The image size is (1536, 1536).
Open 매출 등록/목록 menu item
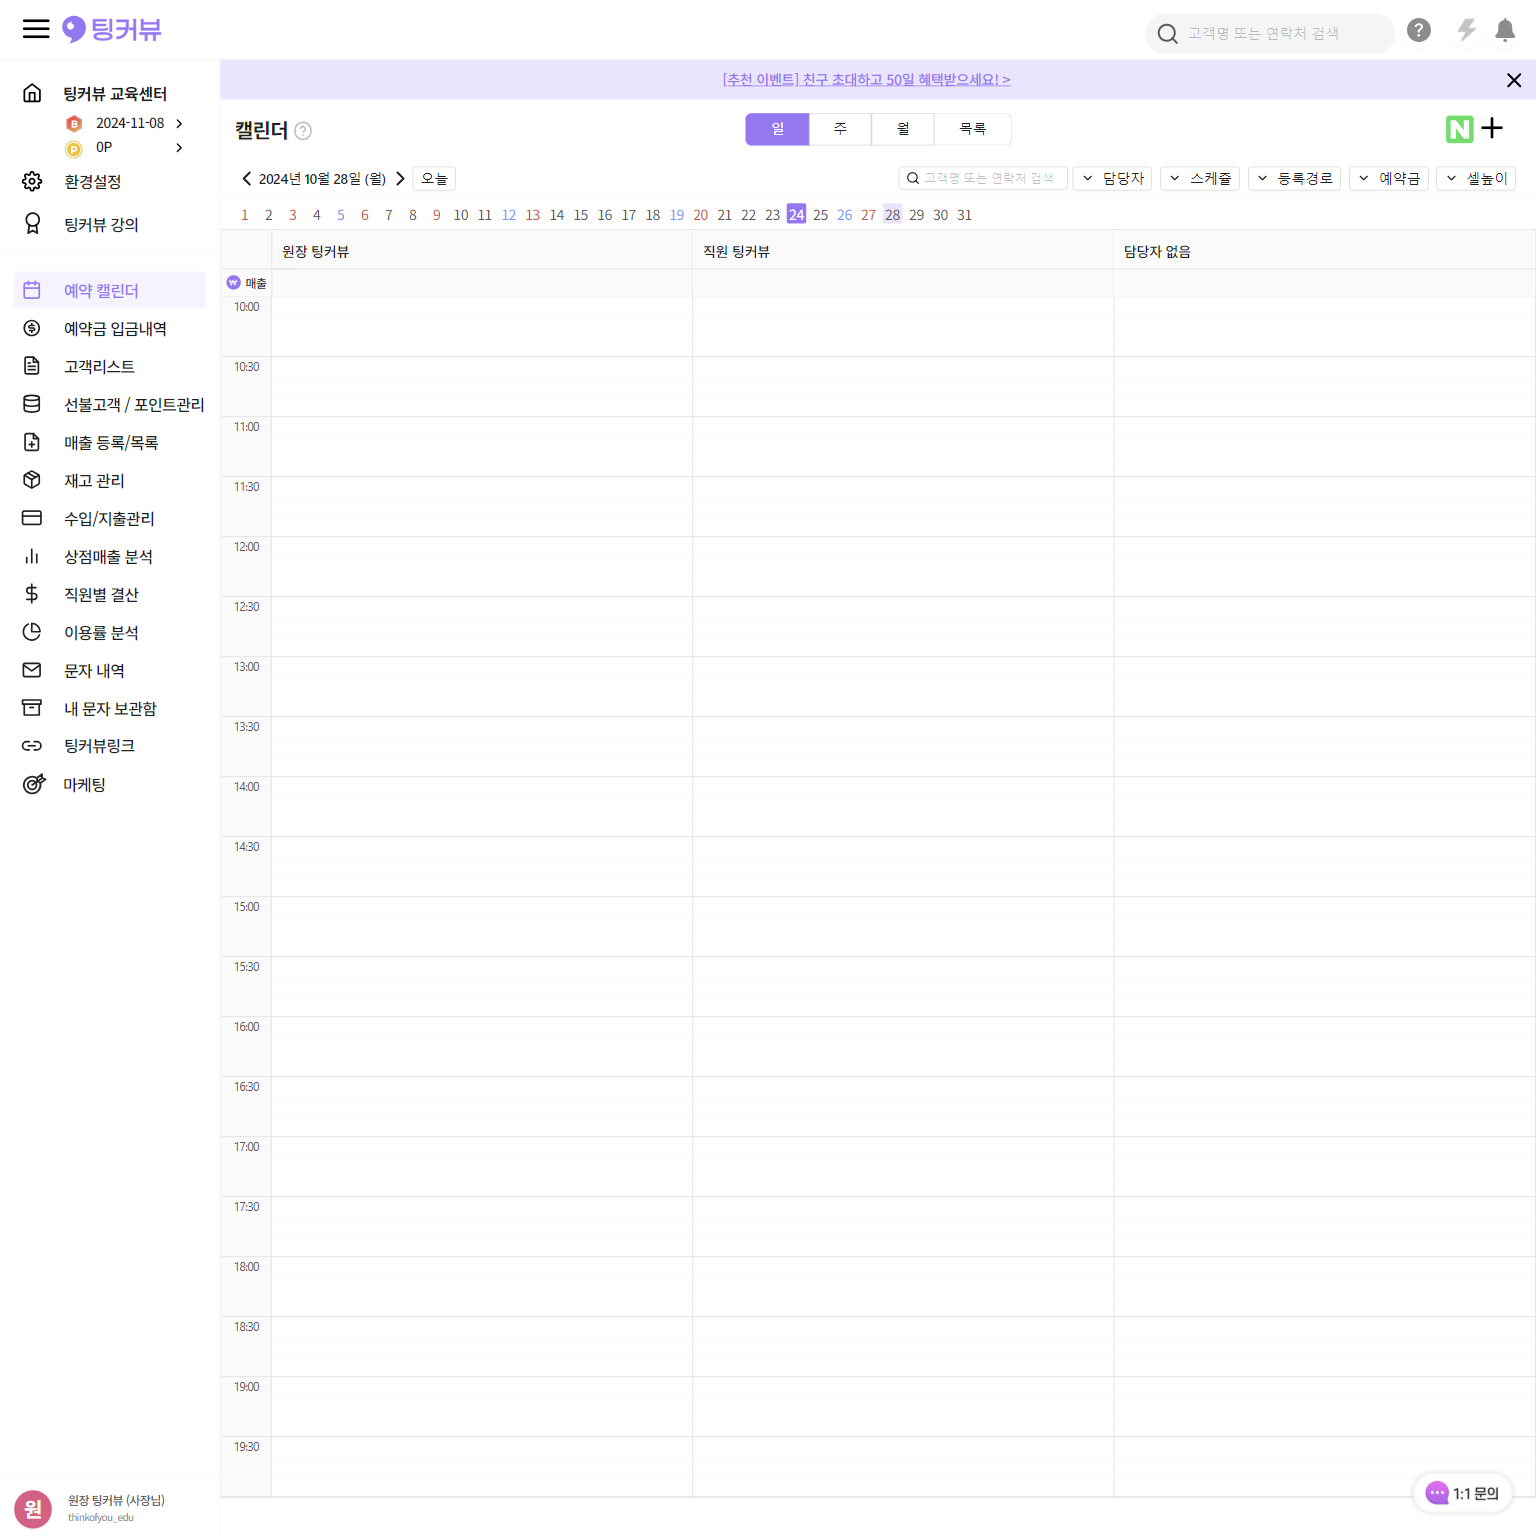click(x=110, y=442)
